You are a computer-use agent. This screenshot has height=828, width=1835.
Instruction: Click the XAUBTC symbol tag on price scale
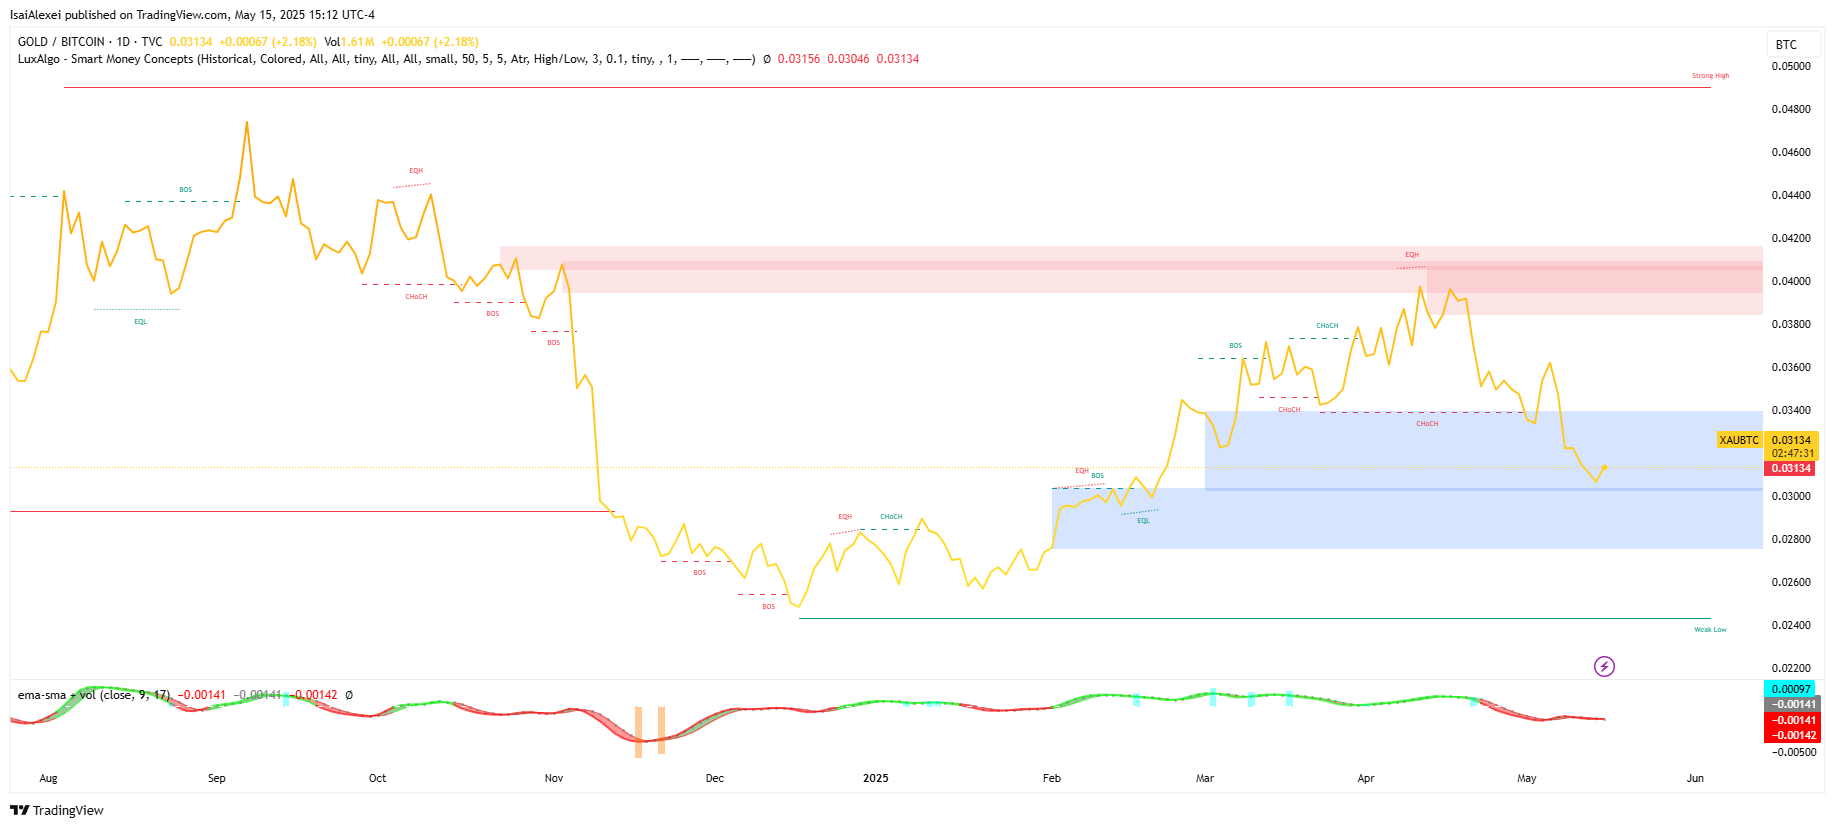click(1739, 440)
